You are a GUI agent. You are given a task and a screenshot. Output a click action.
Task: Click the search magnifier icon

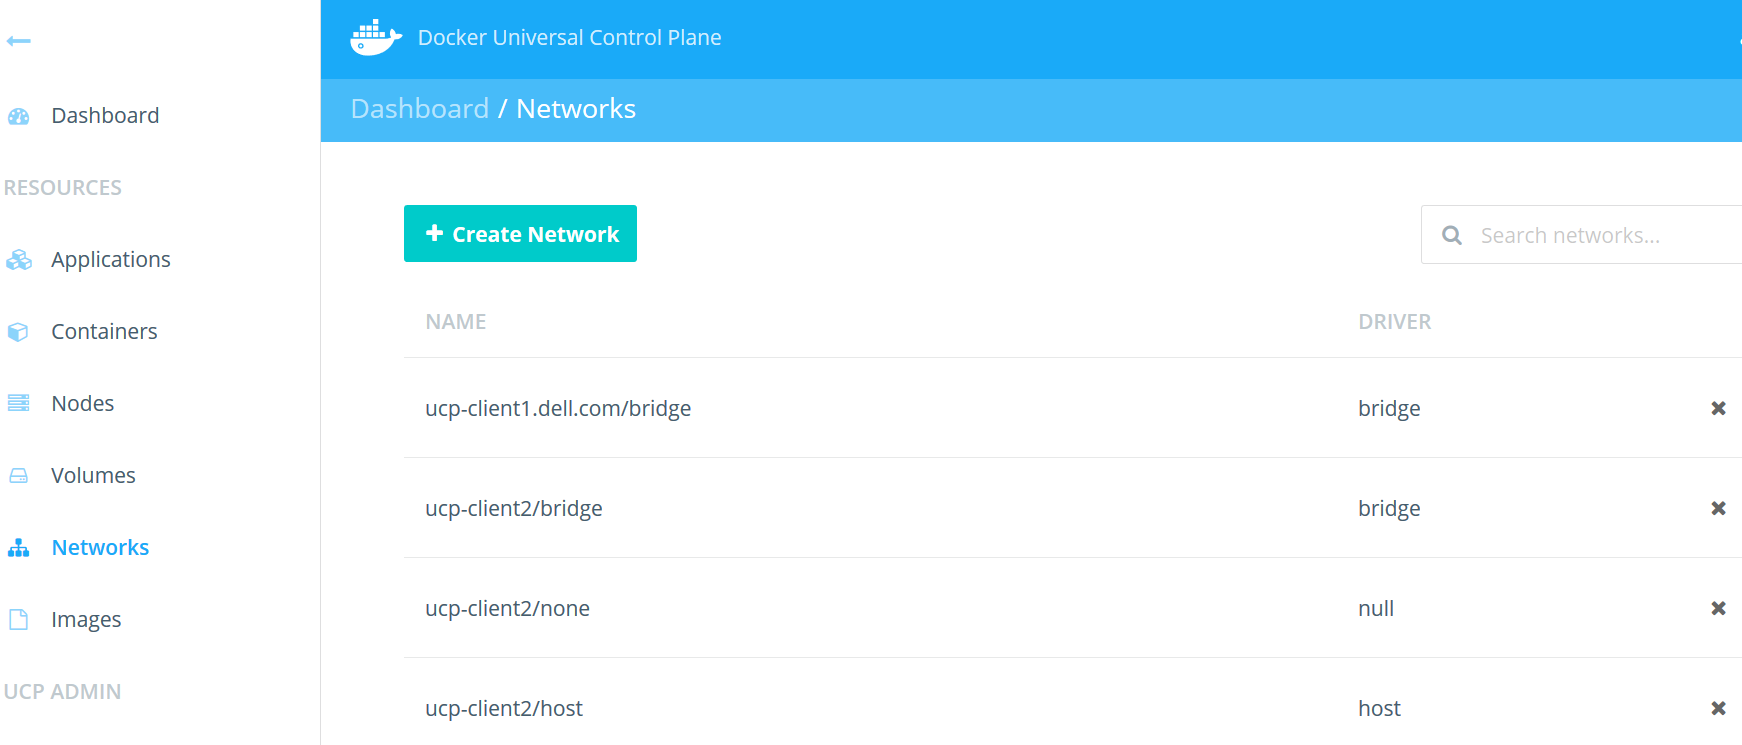click(1452, 235)
